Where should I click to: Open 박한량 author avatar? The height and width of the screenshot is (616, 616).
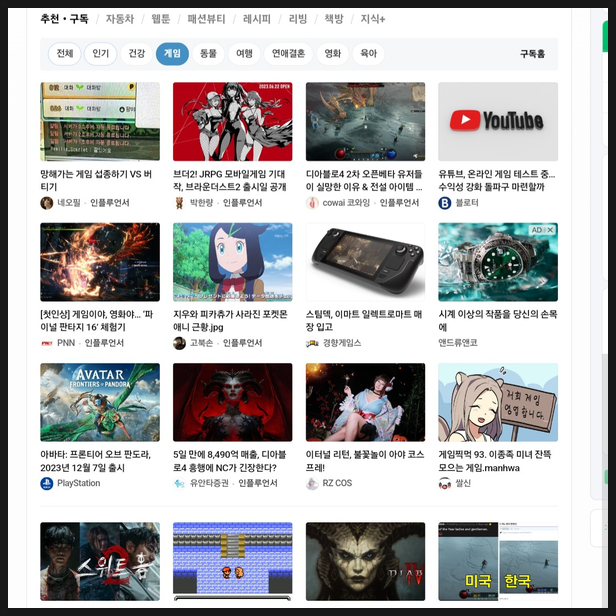180,203
